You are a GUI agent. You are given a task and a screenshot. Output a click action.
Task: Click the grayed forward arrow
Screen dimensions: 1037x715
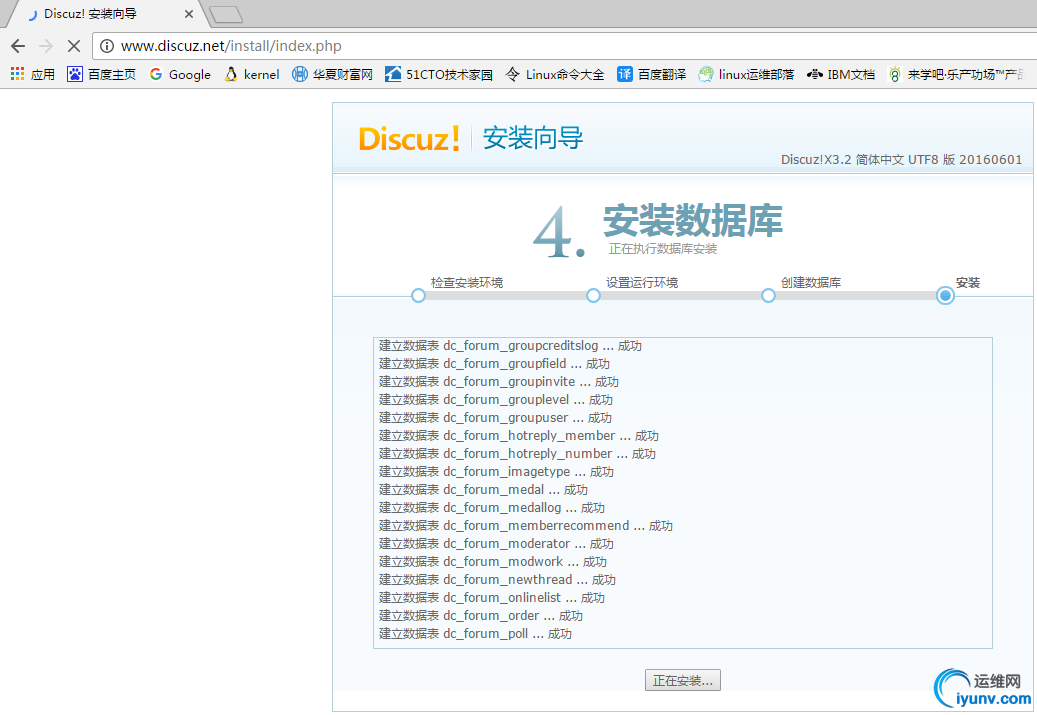click(46, 46)
